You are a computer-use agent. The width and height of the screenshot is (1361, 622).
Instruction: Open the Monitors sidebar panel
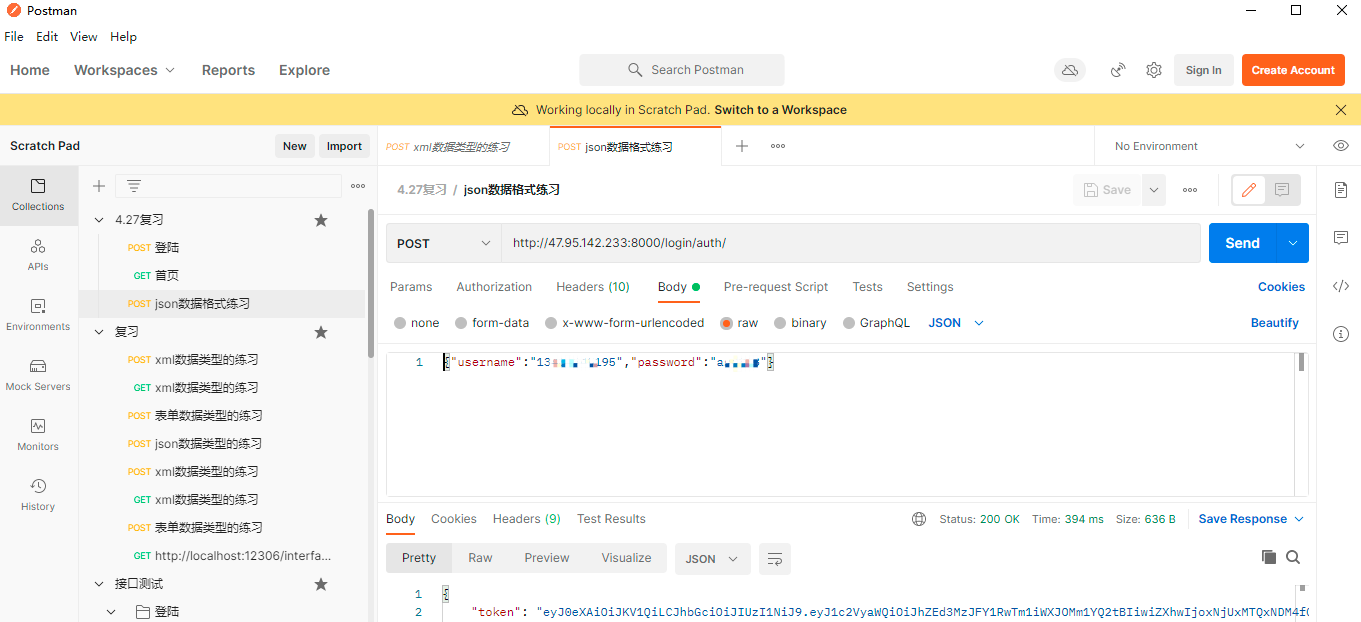tap(38, 434)
